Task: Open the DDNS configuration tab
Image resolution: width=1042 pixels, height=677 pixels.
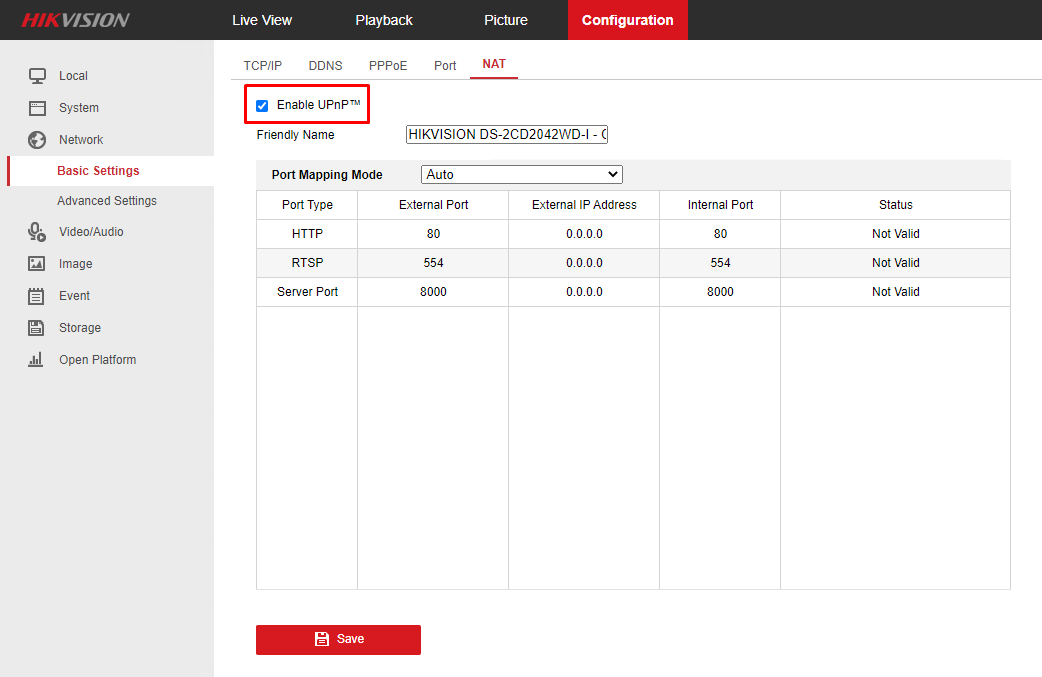Action: (325, 65)
